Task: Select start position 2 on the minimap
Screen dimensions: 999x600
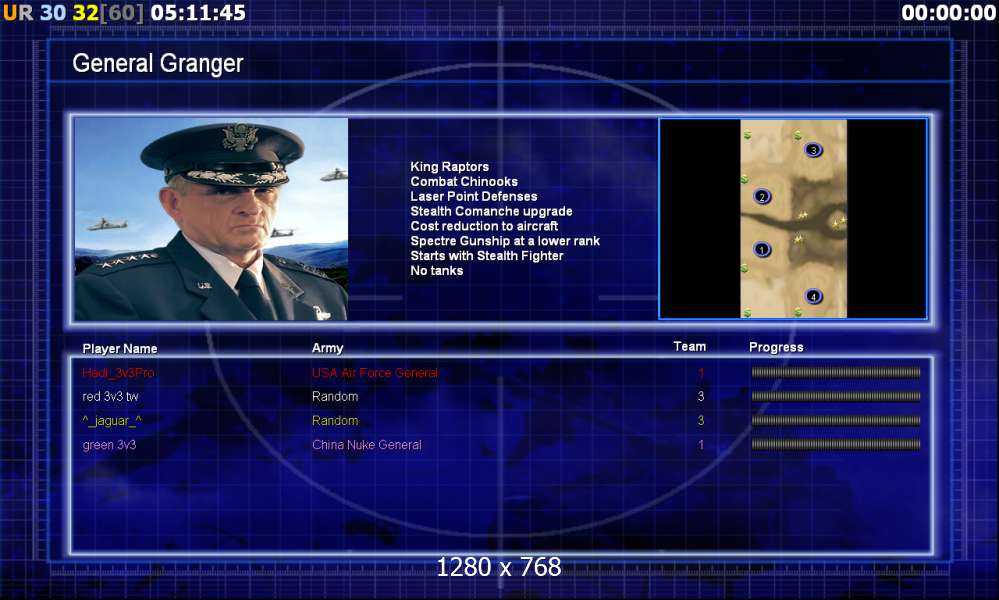Action: click(762, 196)
